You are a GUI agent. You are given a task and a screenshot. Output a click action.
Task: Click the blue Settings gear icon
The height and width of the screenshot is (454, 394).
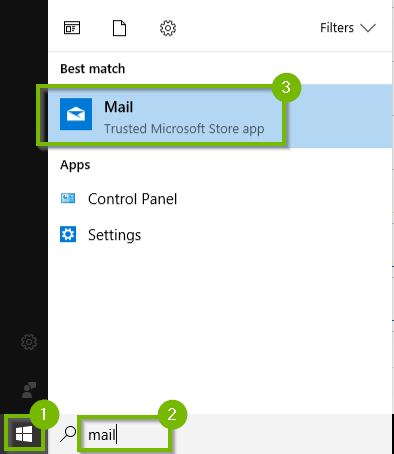click(68, 234)
